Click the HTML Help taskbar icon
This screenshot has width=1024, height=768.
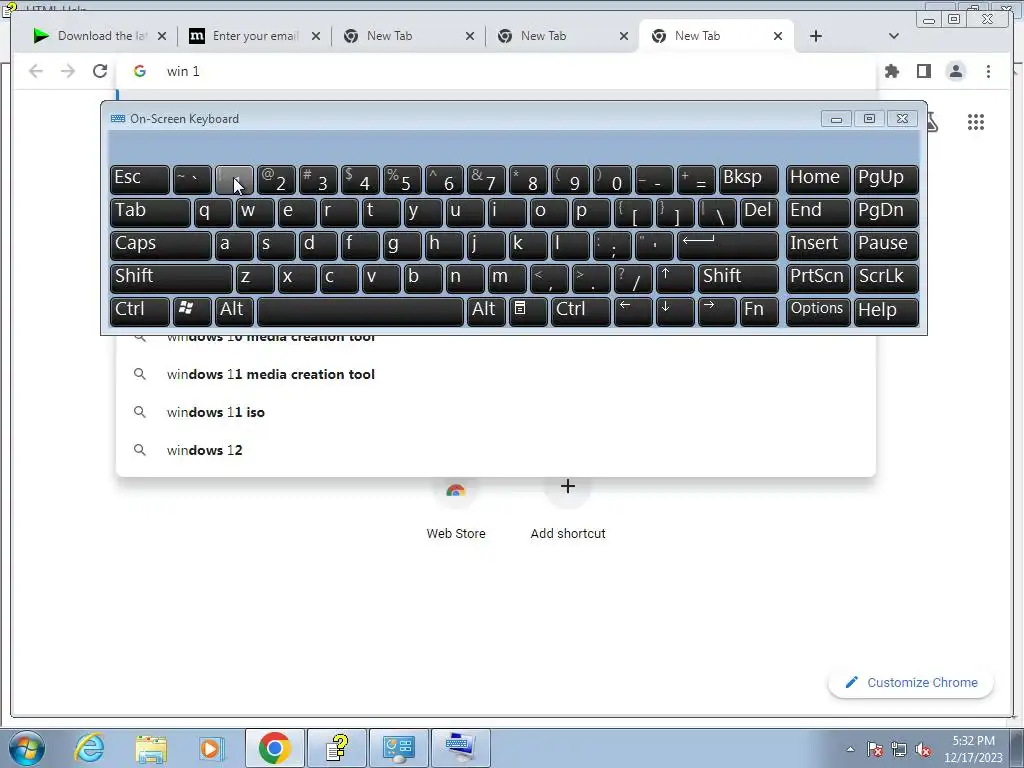(337, 748)
